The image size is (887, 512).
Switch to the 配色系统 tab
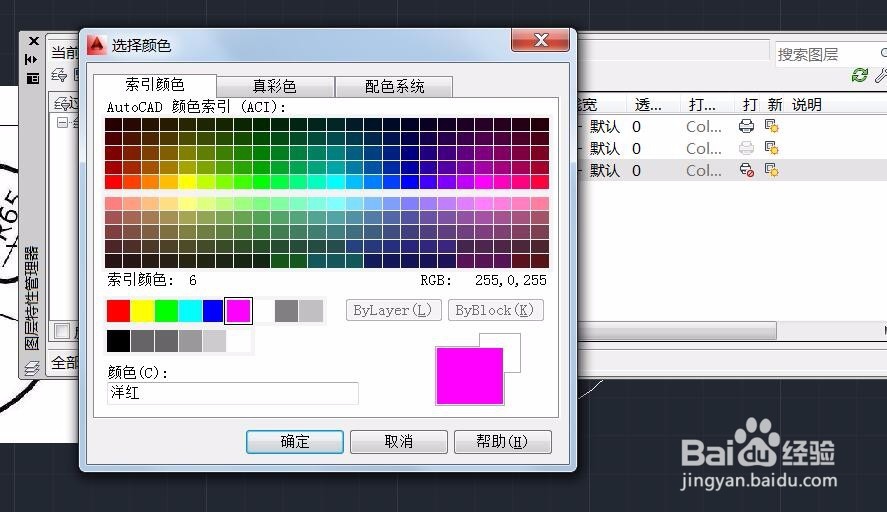pyautogui.click(x=394, y=87)
